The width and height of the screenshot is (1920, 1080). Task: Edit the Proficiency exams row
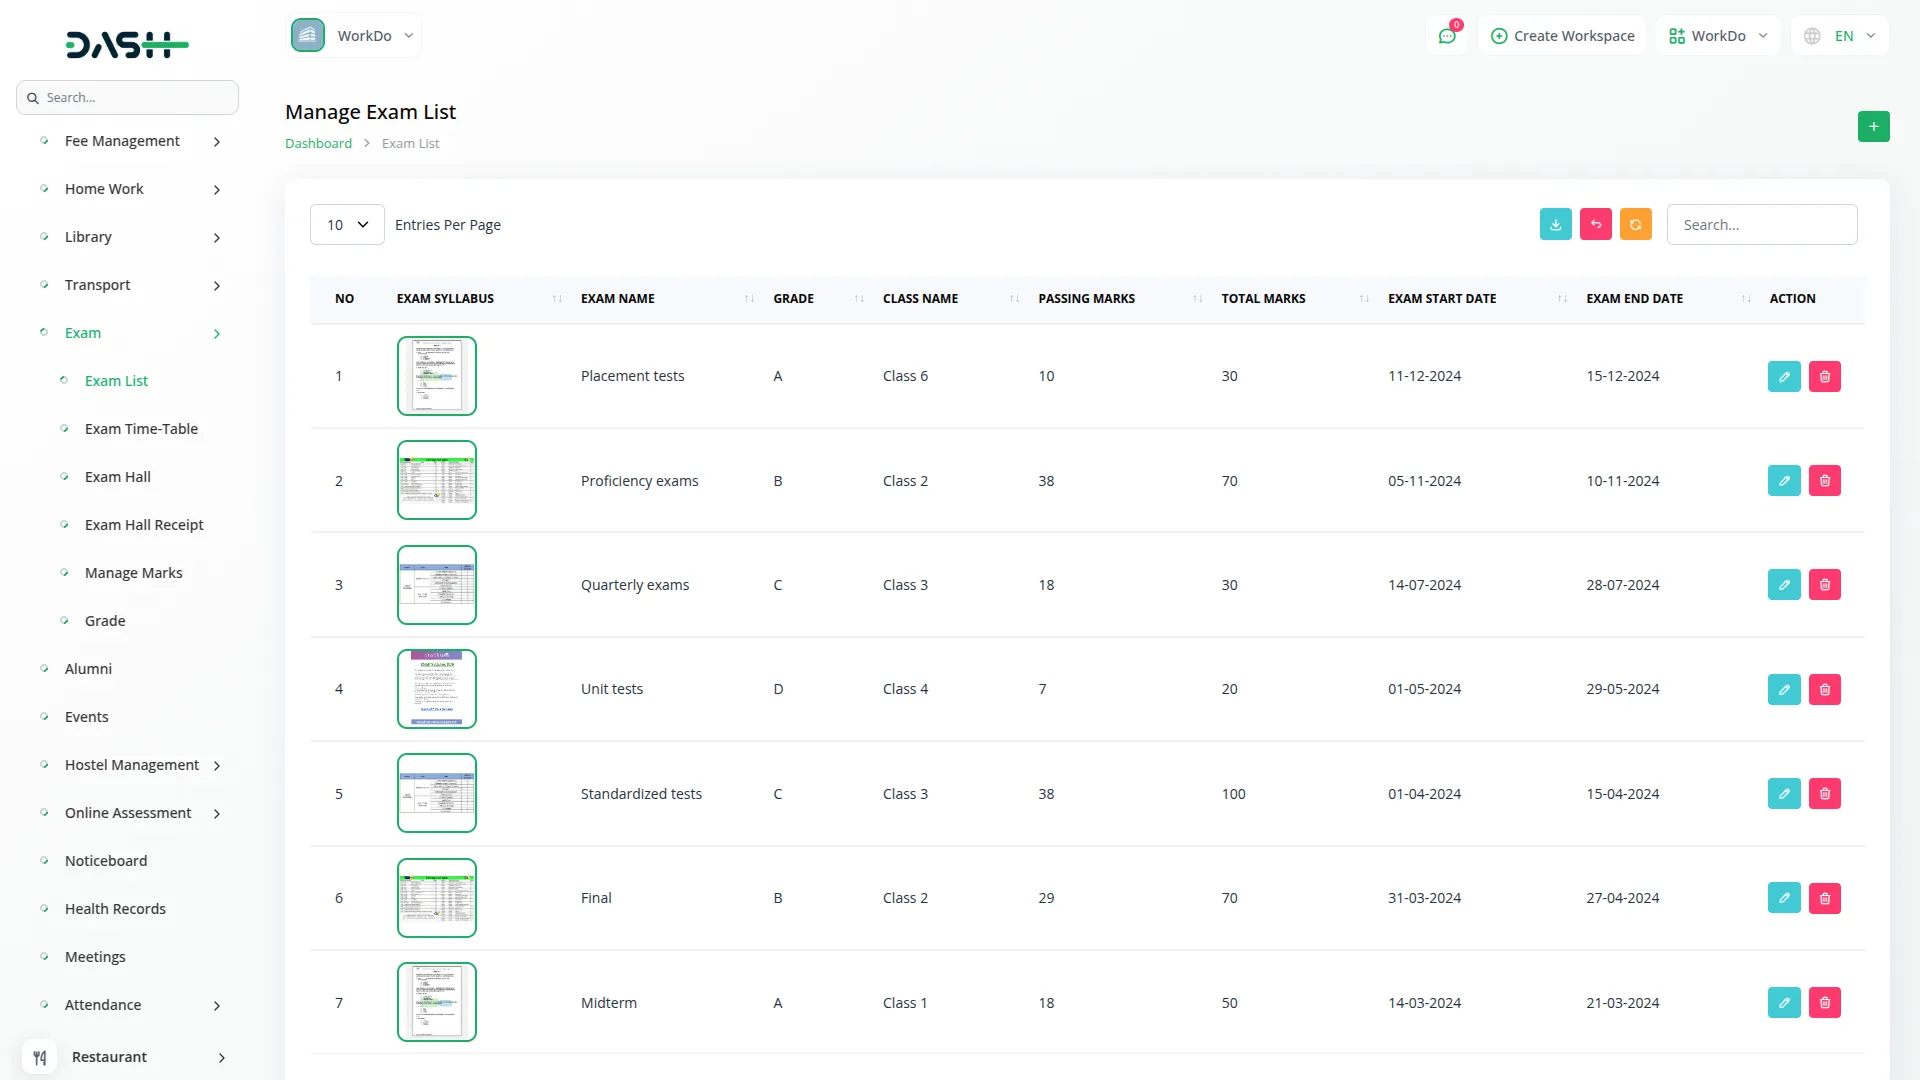(x=1784, y=481)
